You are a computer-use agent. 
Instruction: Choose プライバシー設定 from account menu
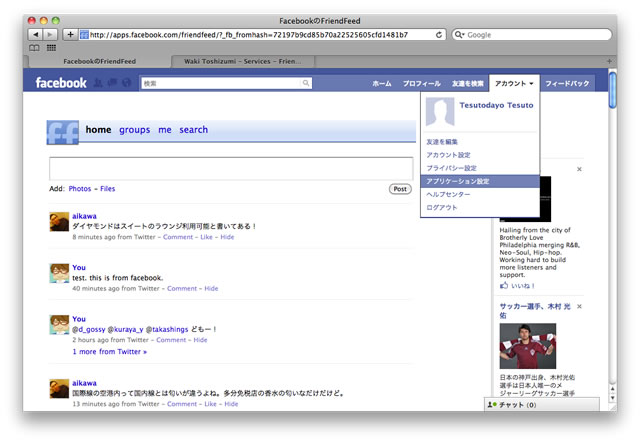pos(451,168)
